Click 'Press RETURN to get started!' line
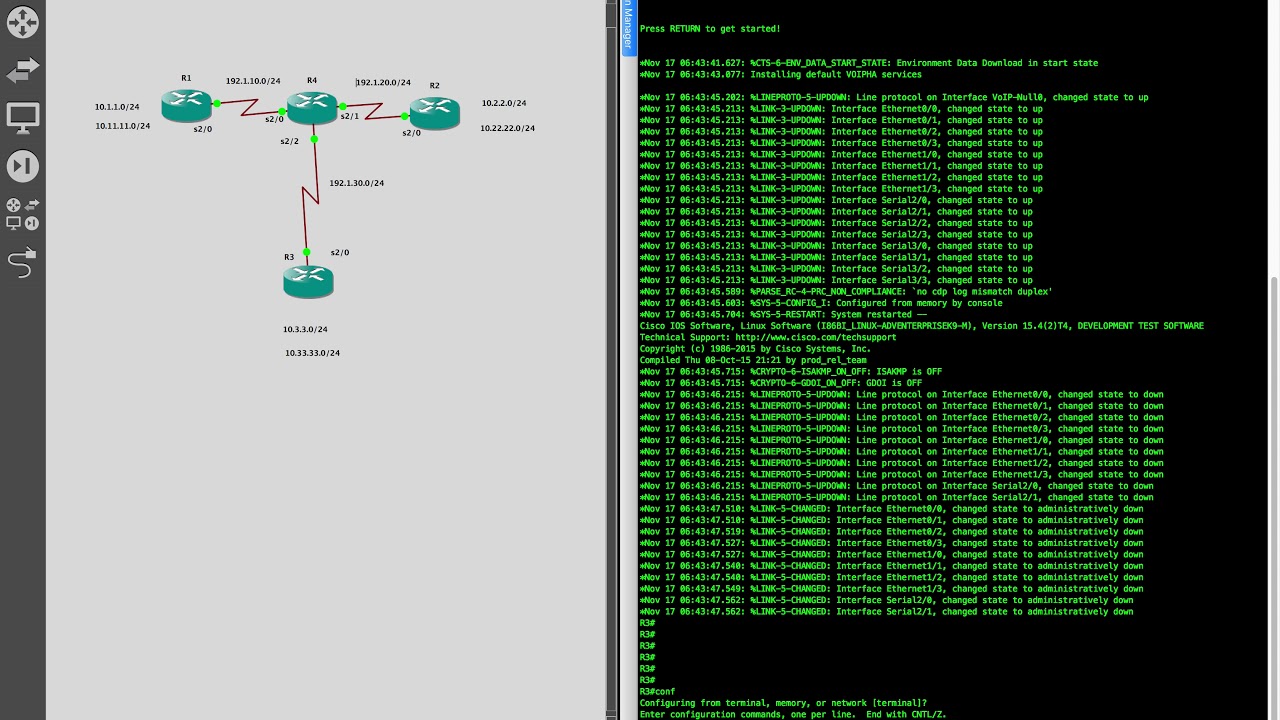 tap(710, 29)
